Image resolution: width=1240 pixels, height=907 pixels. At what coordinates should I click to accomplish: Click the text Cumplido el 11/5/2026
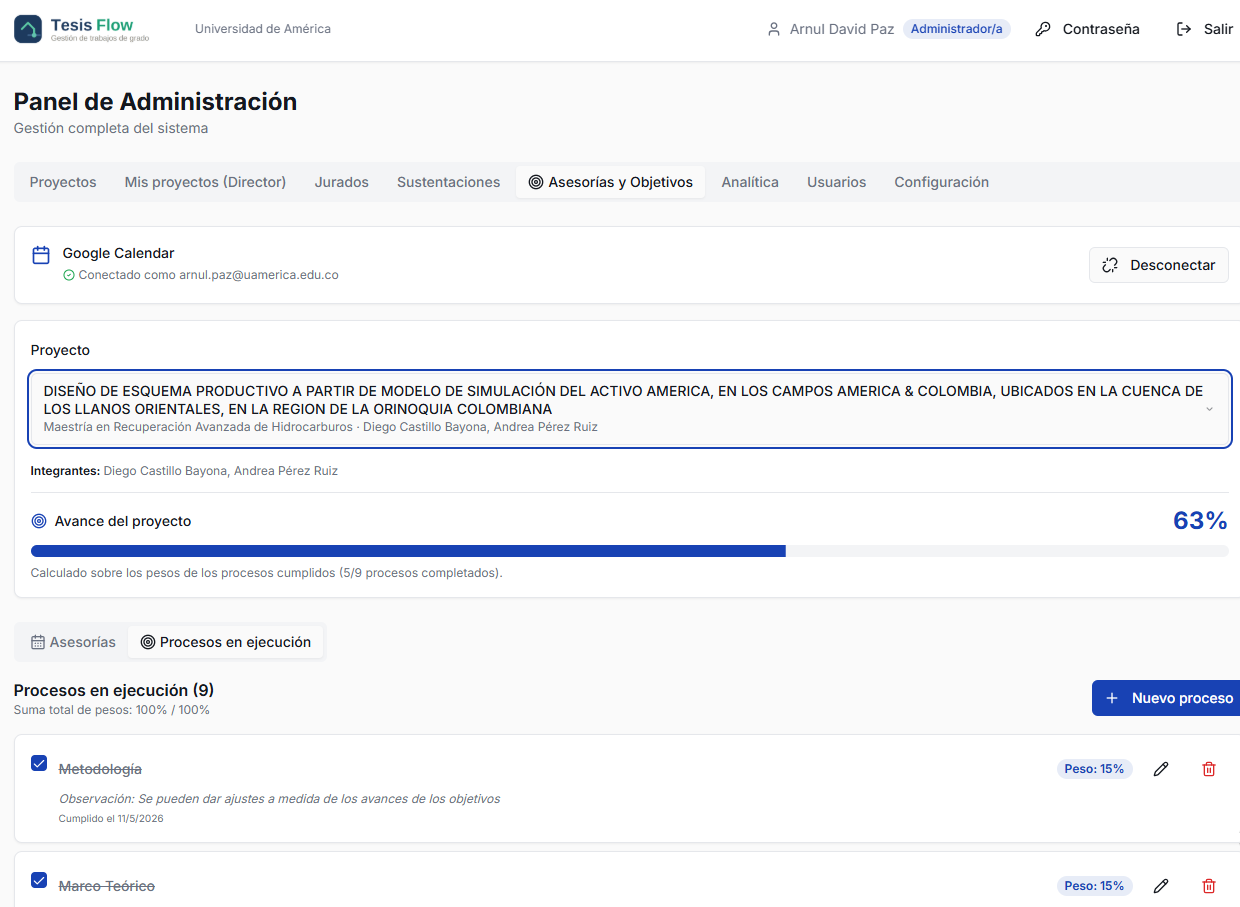[x=111, y=819]
